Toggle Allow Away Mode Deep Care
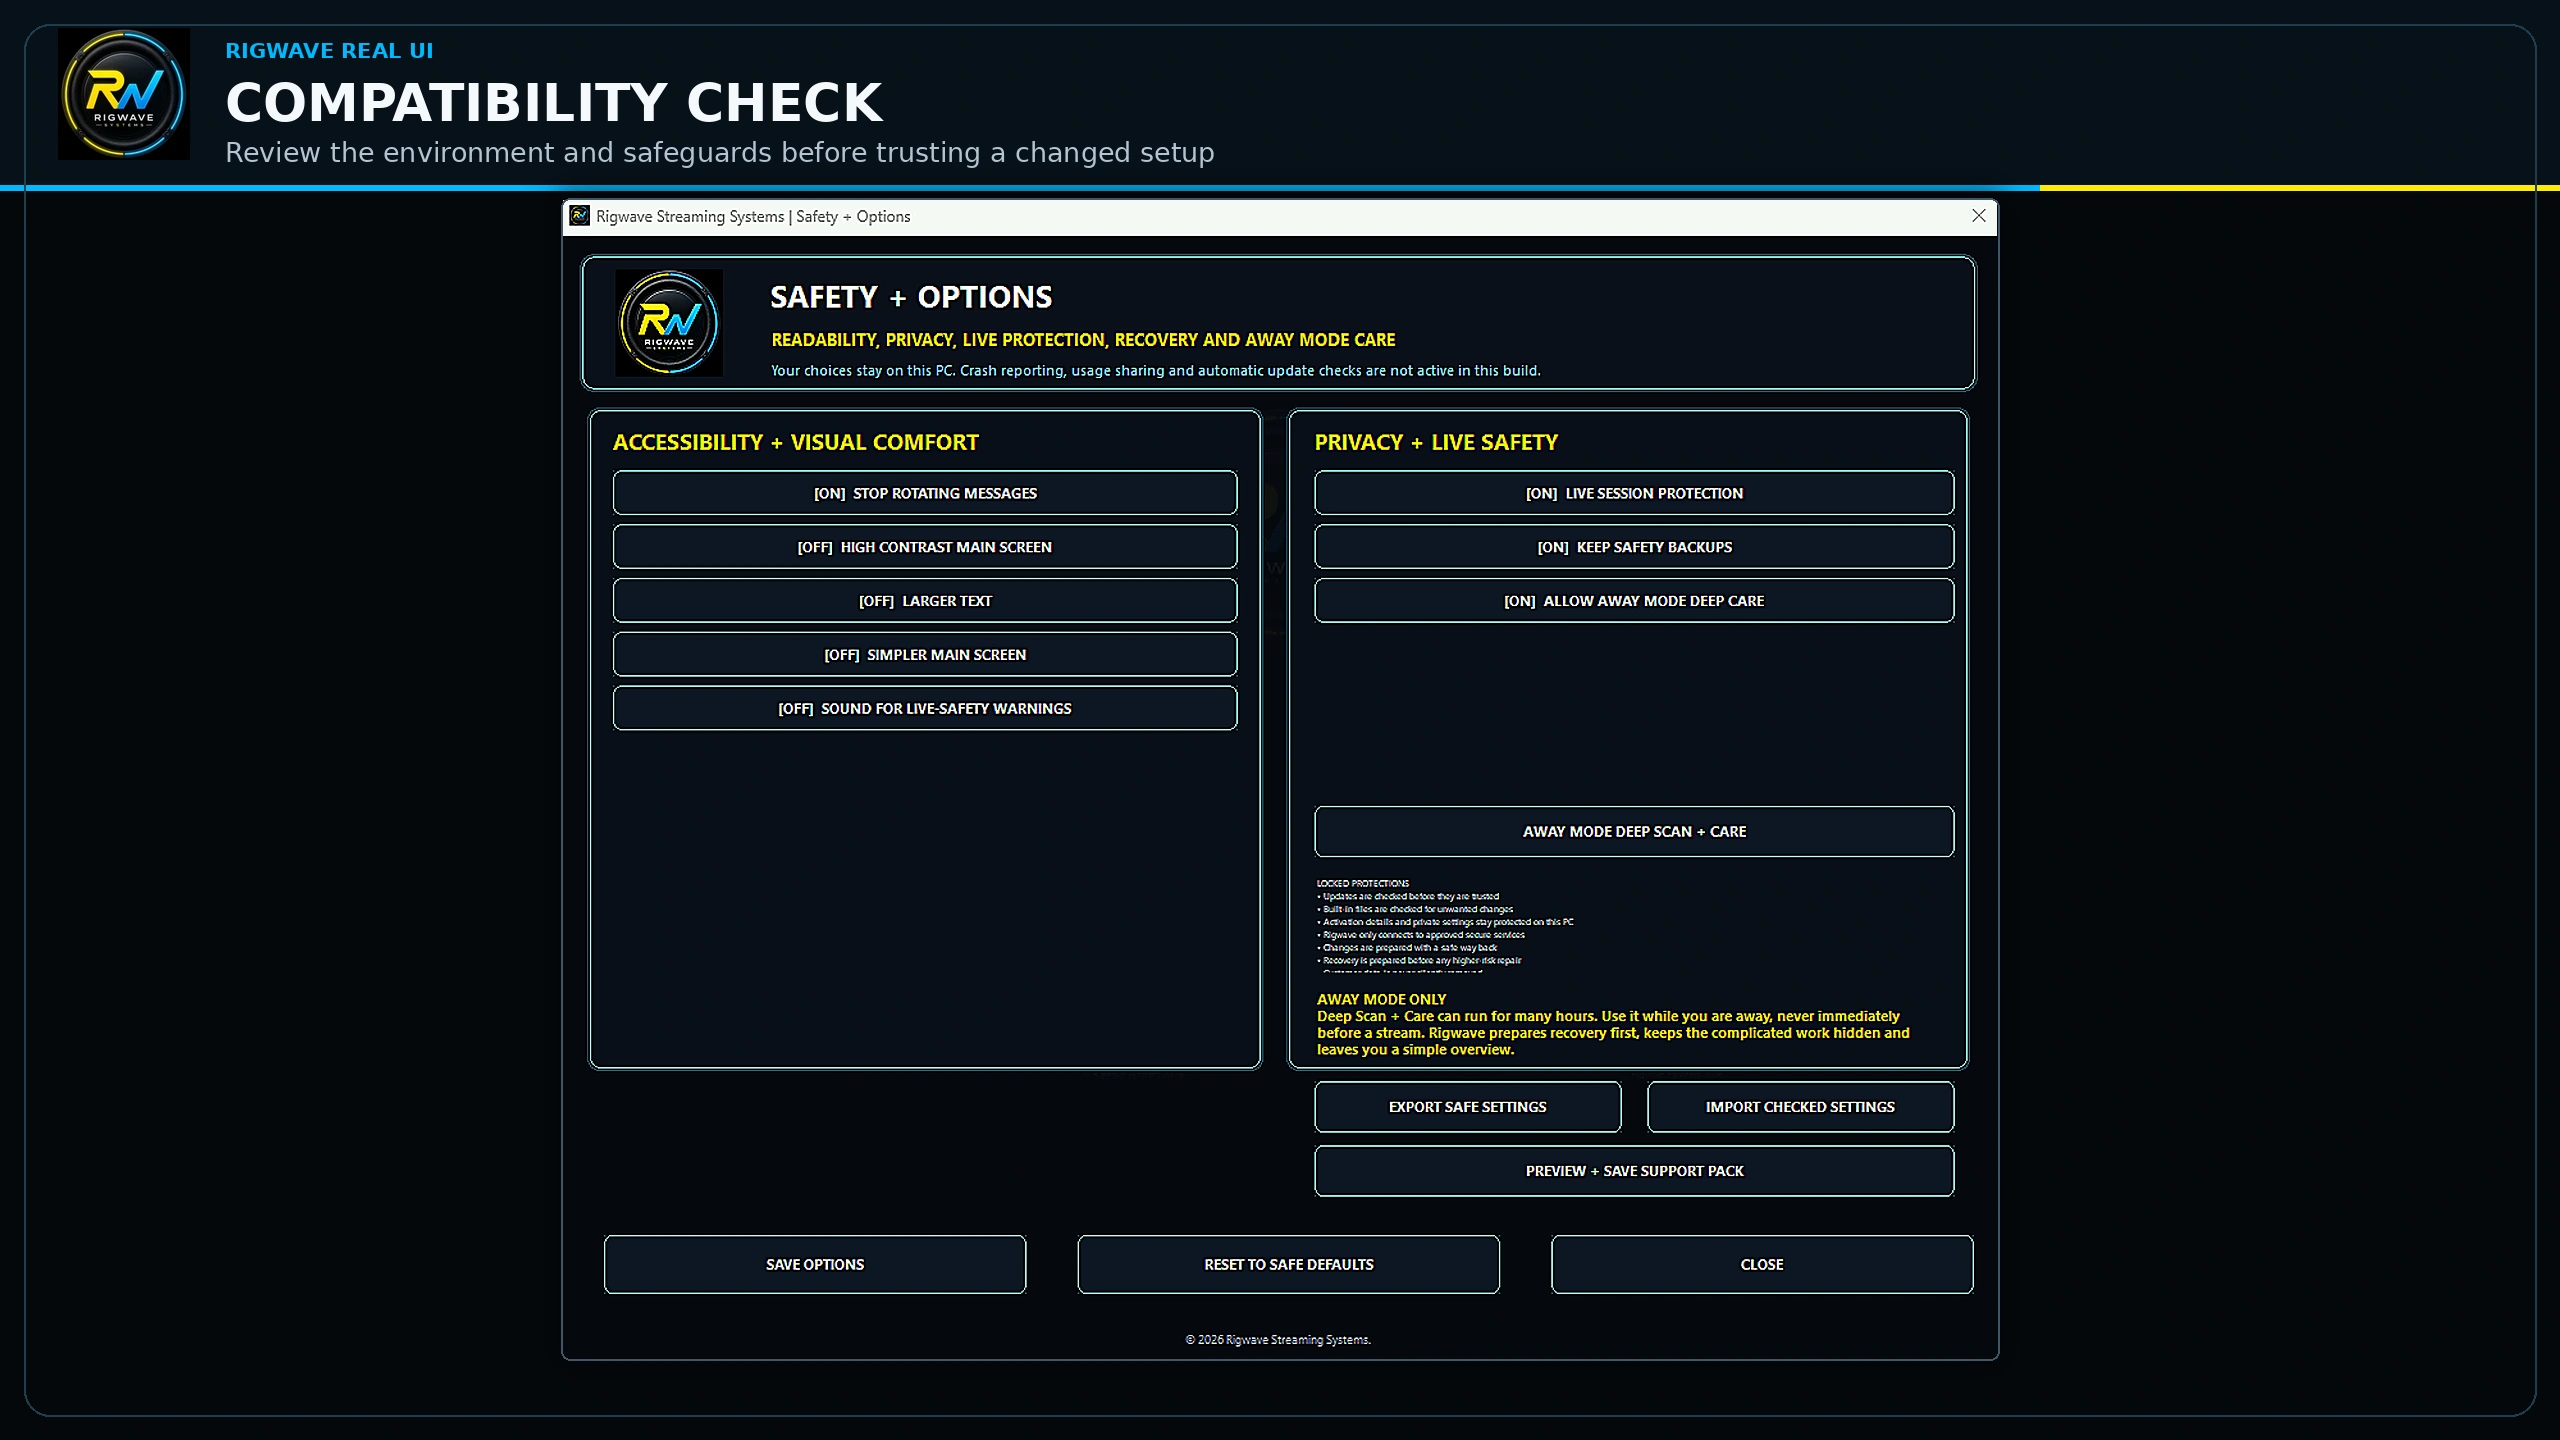 (1634, 601)
